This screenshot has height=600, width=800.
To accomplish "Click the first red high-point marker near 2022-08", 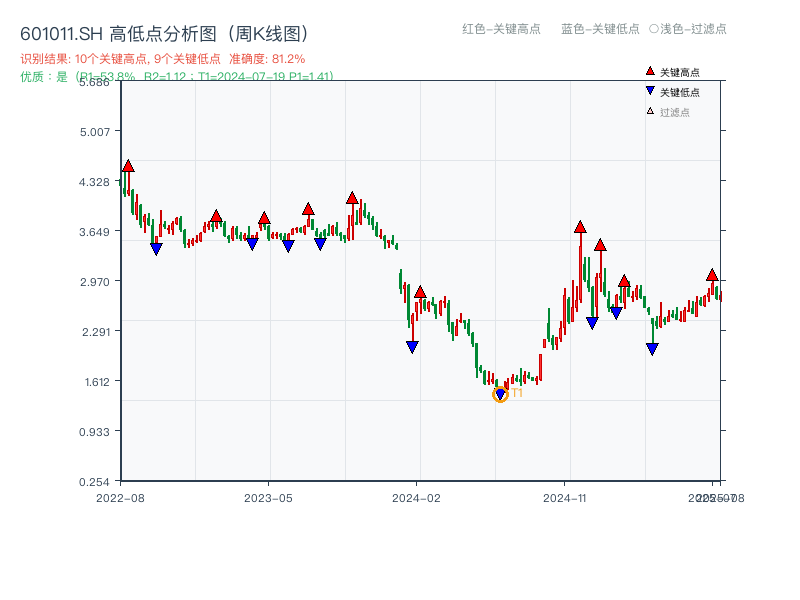I will click(x=127, y=167).
